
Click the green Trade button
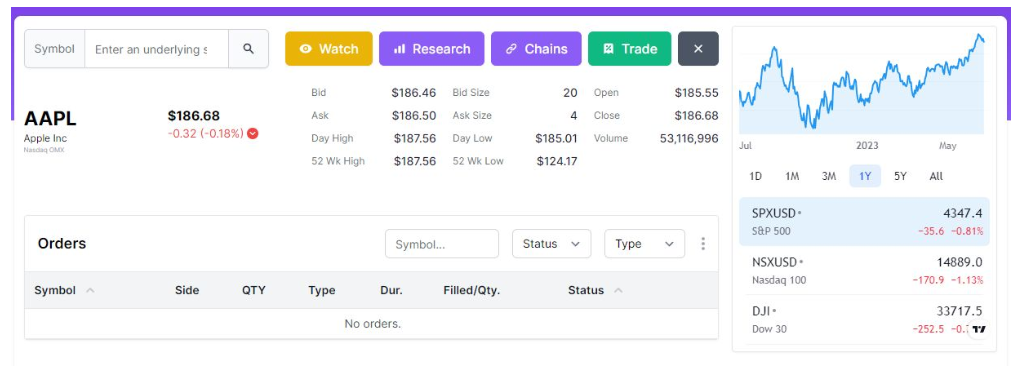pos(629,49)
